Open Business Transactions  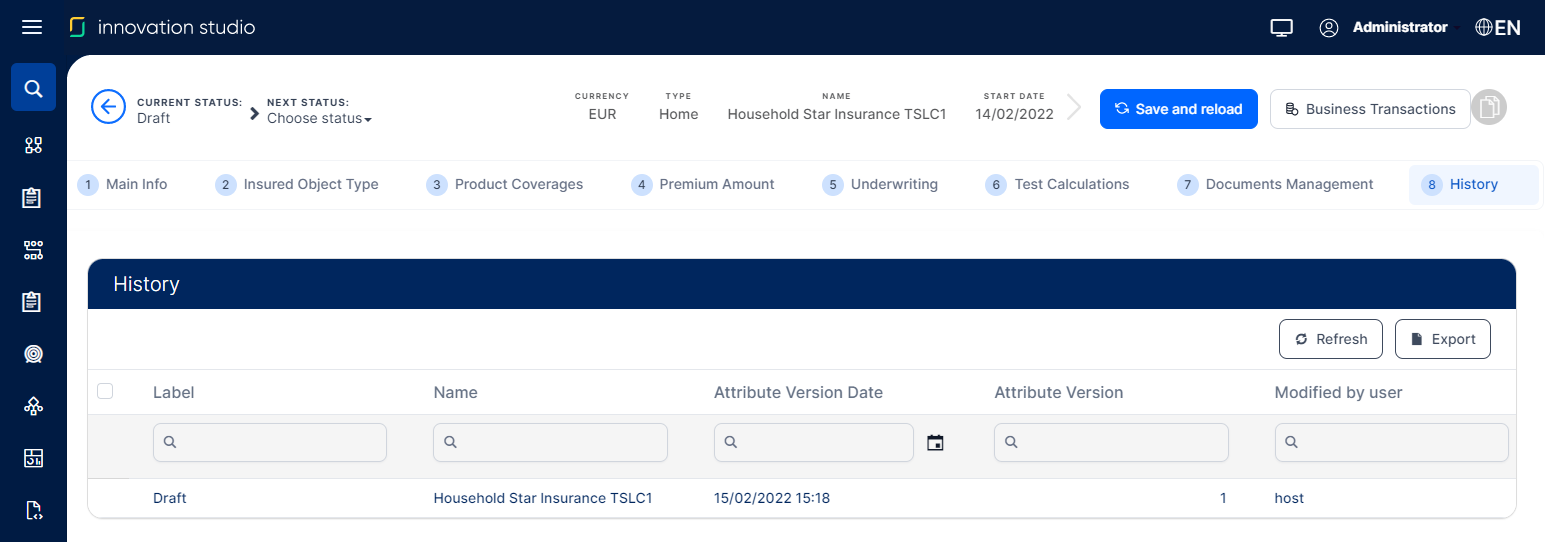(1369, 109)
